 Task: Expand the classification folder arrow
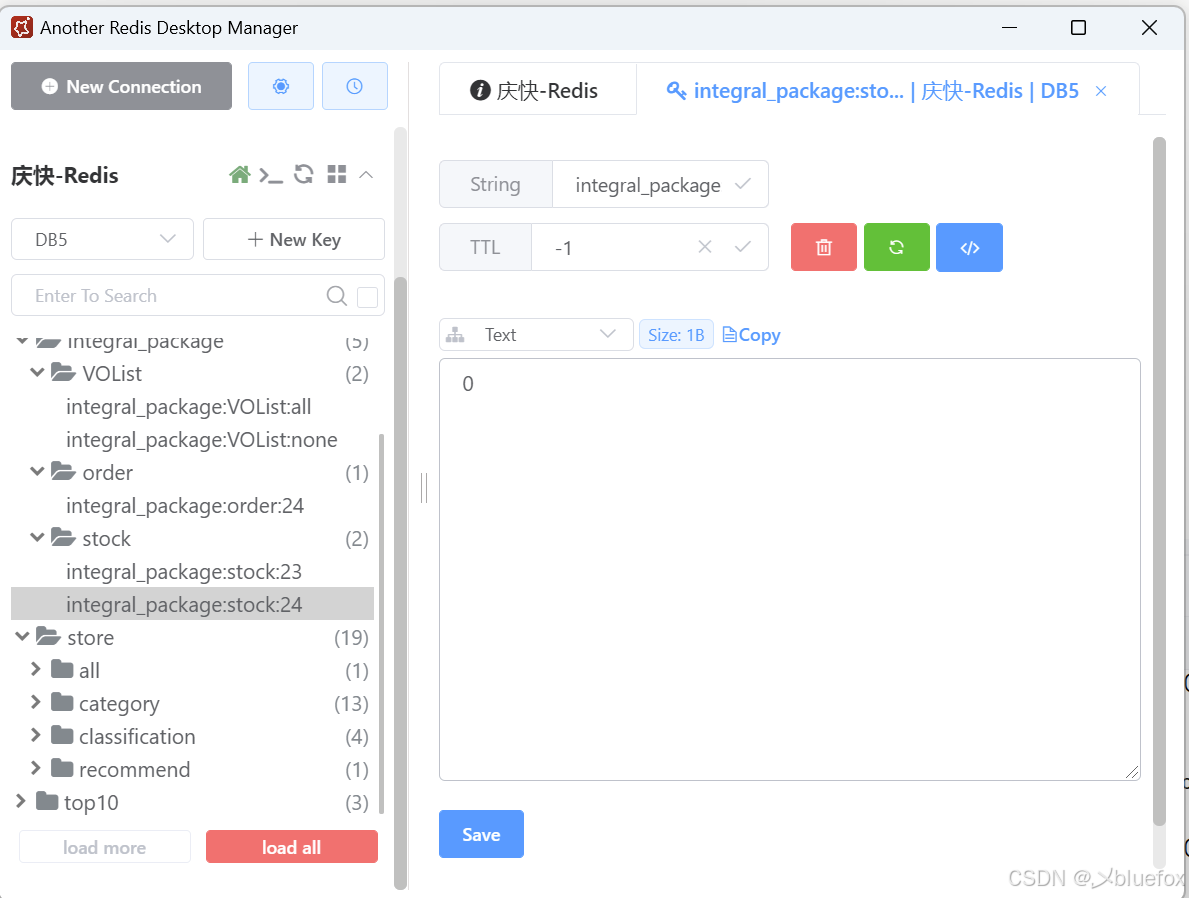36,735
